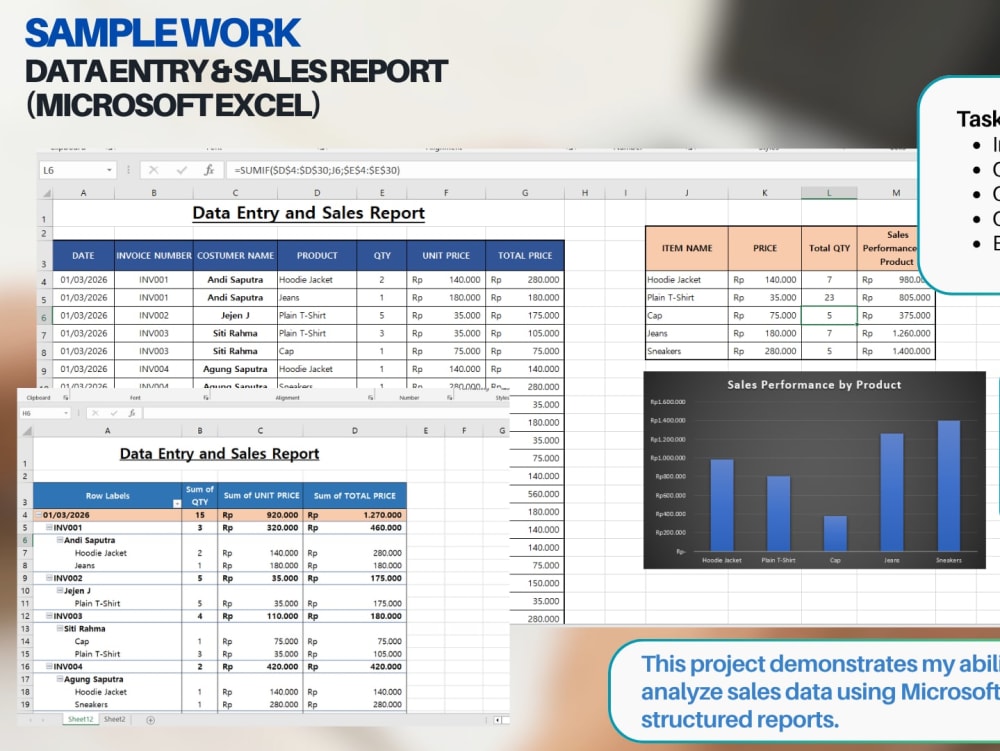Select column header K in the upper sheet

[765, 193]
